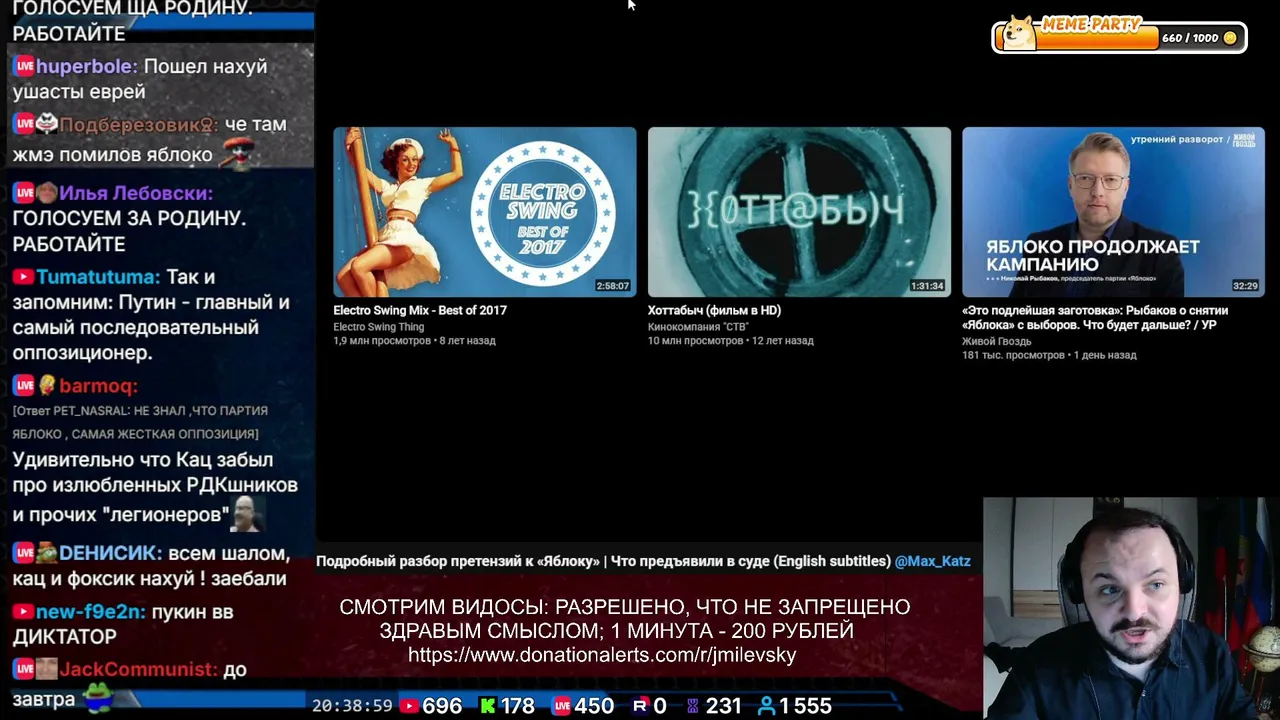This screenshot has height=720, width=1280.
Task: Click the YouTube badge next to Tumatutuma
Action: (x=23, y=277)
